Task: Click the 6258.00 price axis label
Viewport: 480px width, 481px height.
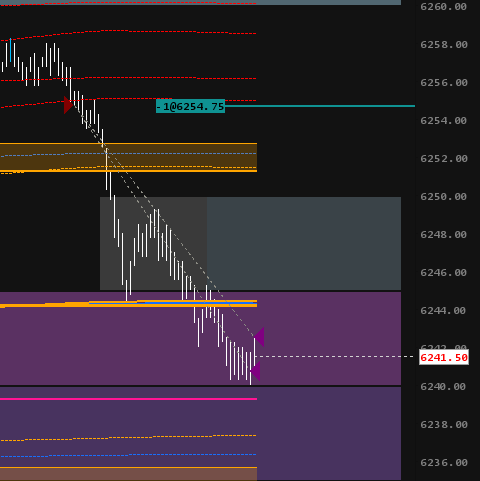Action: pyautogui.click(x=444, y=45)
